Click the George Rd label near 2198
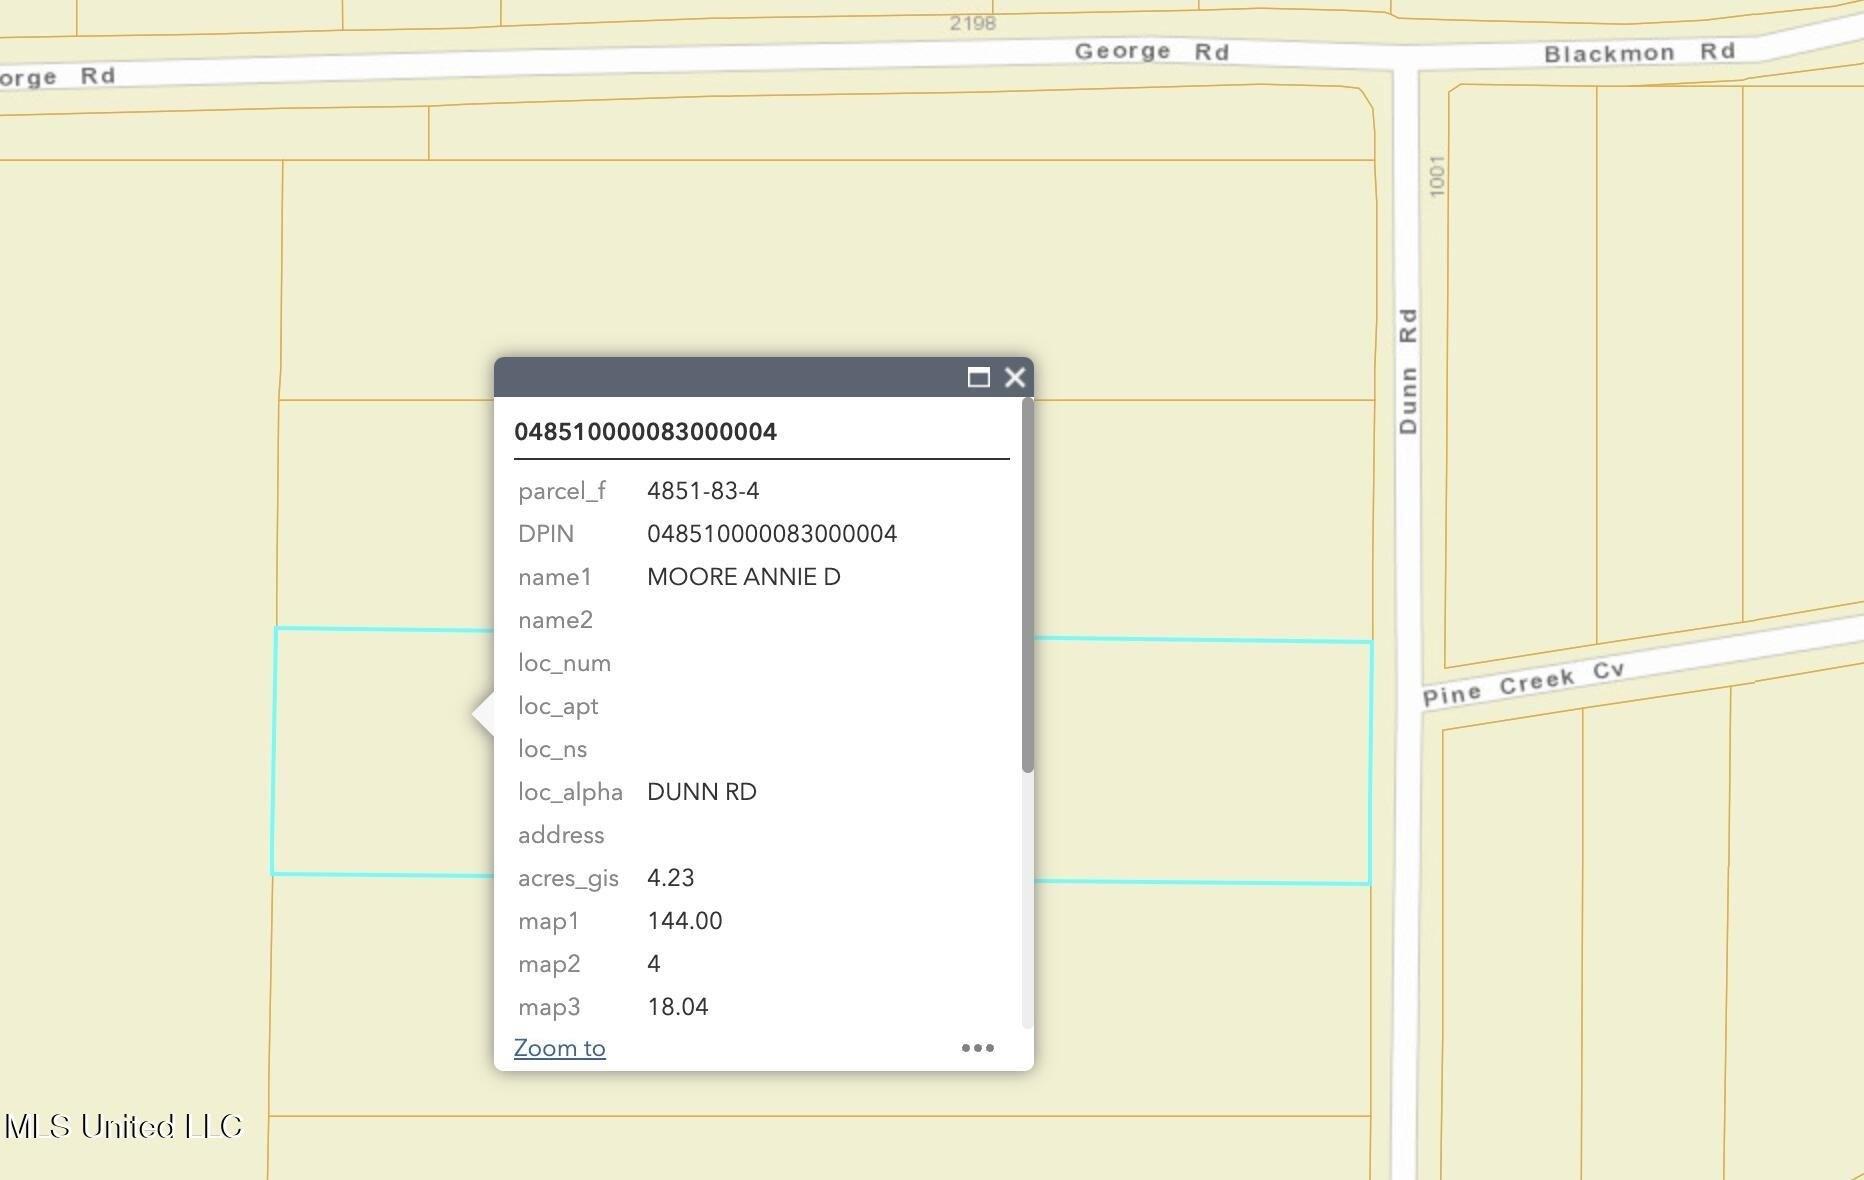Screen dimensions: 1864x1180 tap(1152, 51)
